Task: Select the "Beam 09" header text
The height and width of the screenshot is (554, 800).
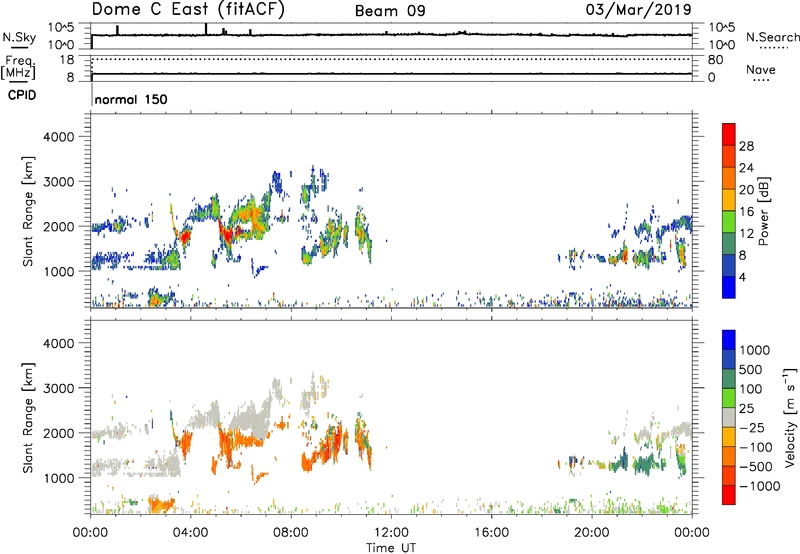Action: [390, 11]
